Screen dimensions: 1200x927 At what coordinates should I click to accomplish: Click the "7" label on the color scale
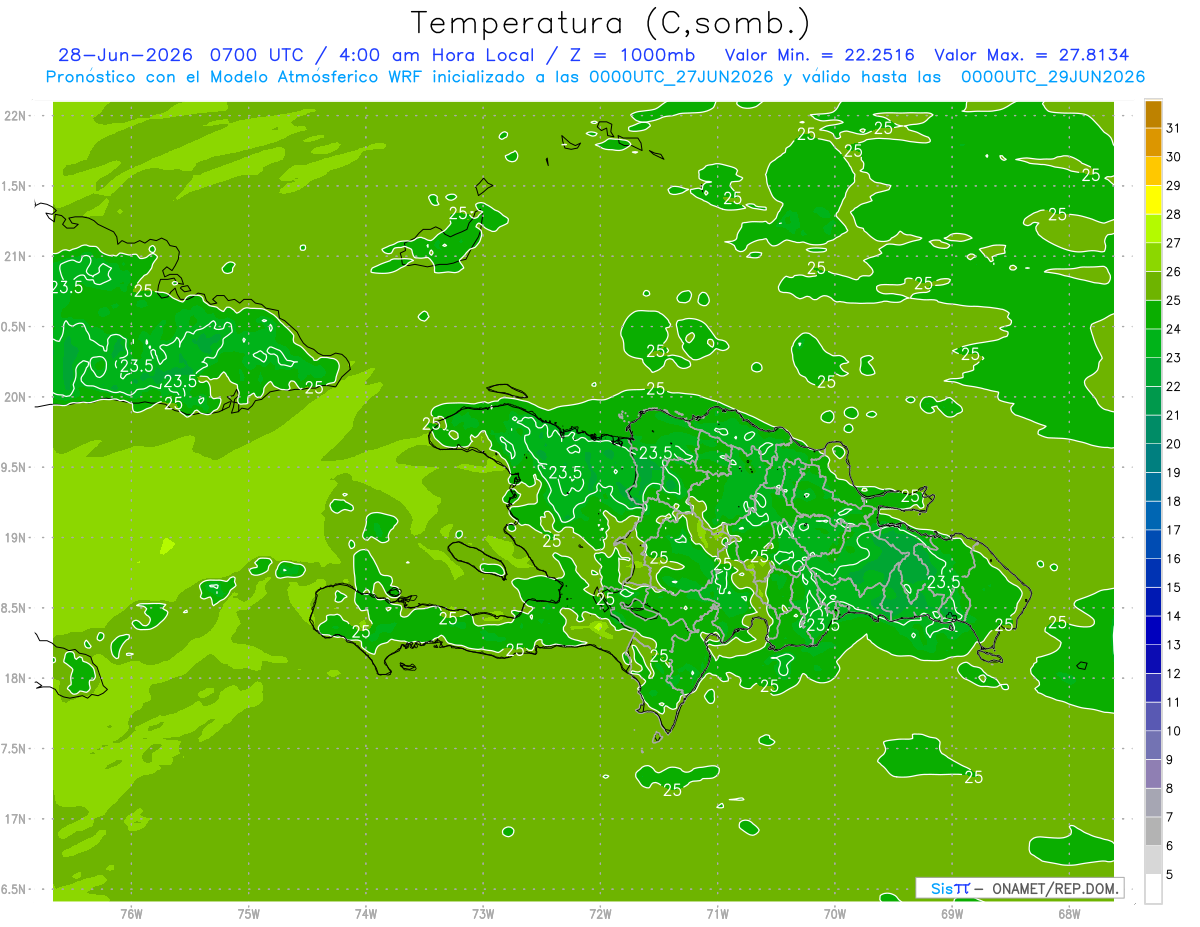[1170, 817]
